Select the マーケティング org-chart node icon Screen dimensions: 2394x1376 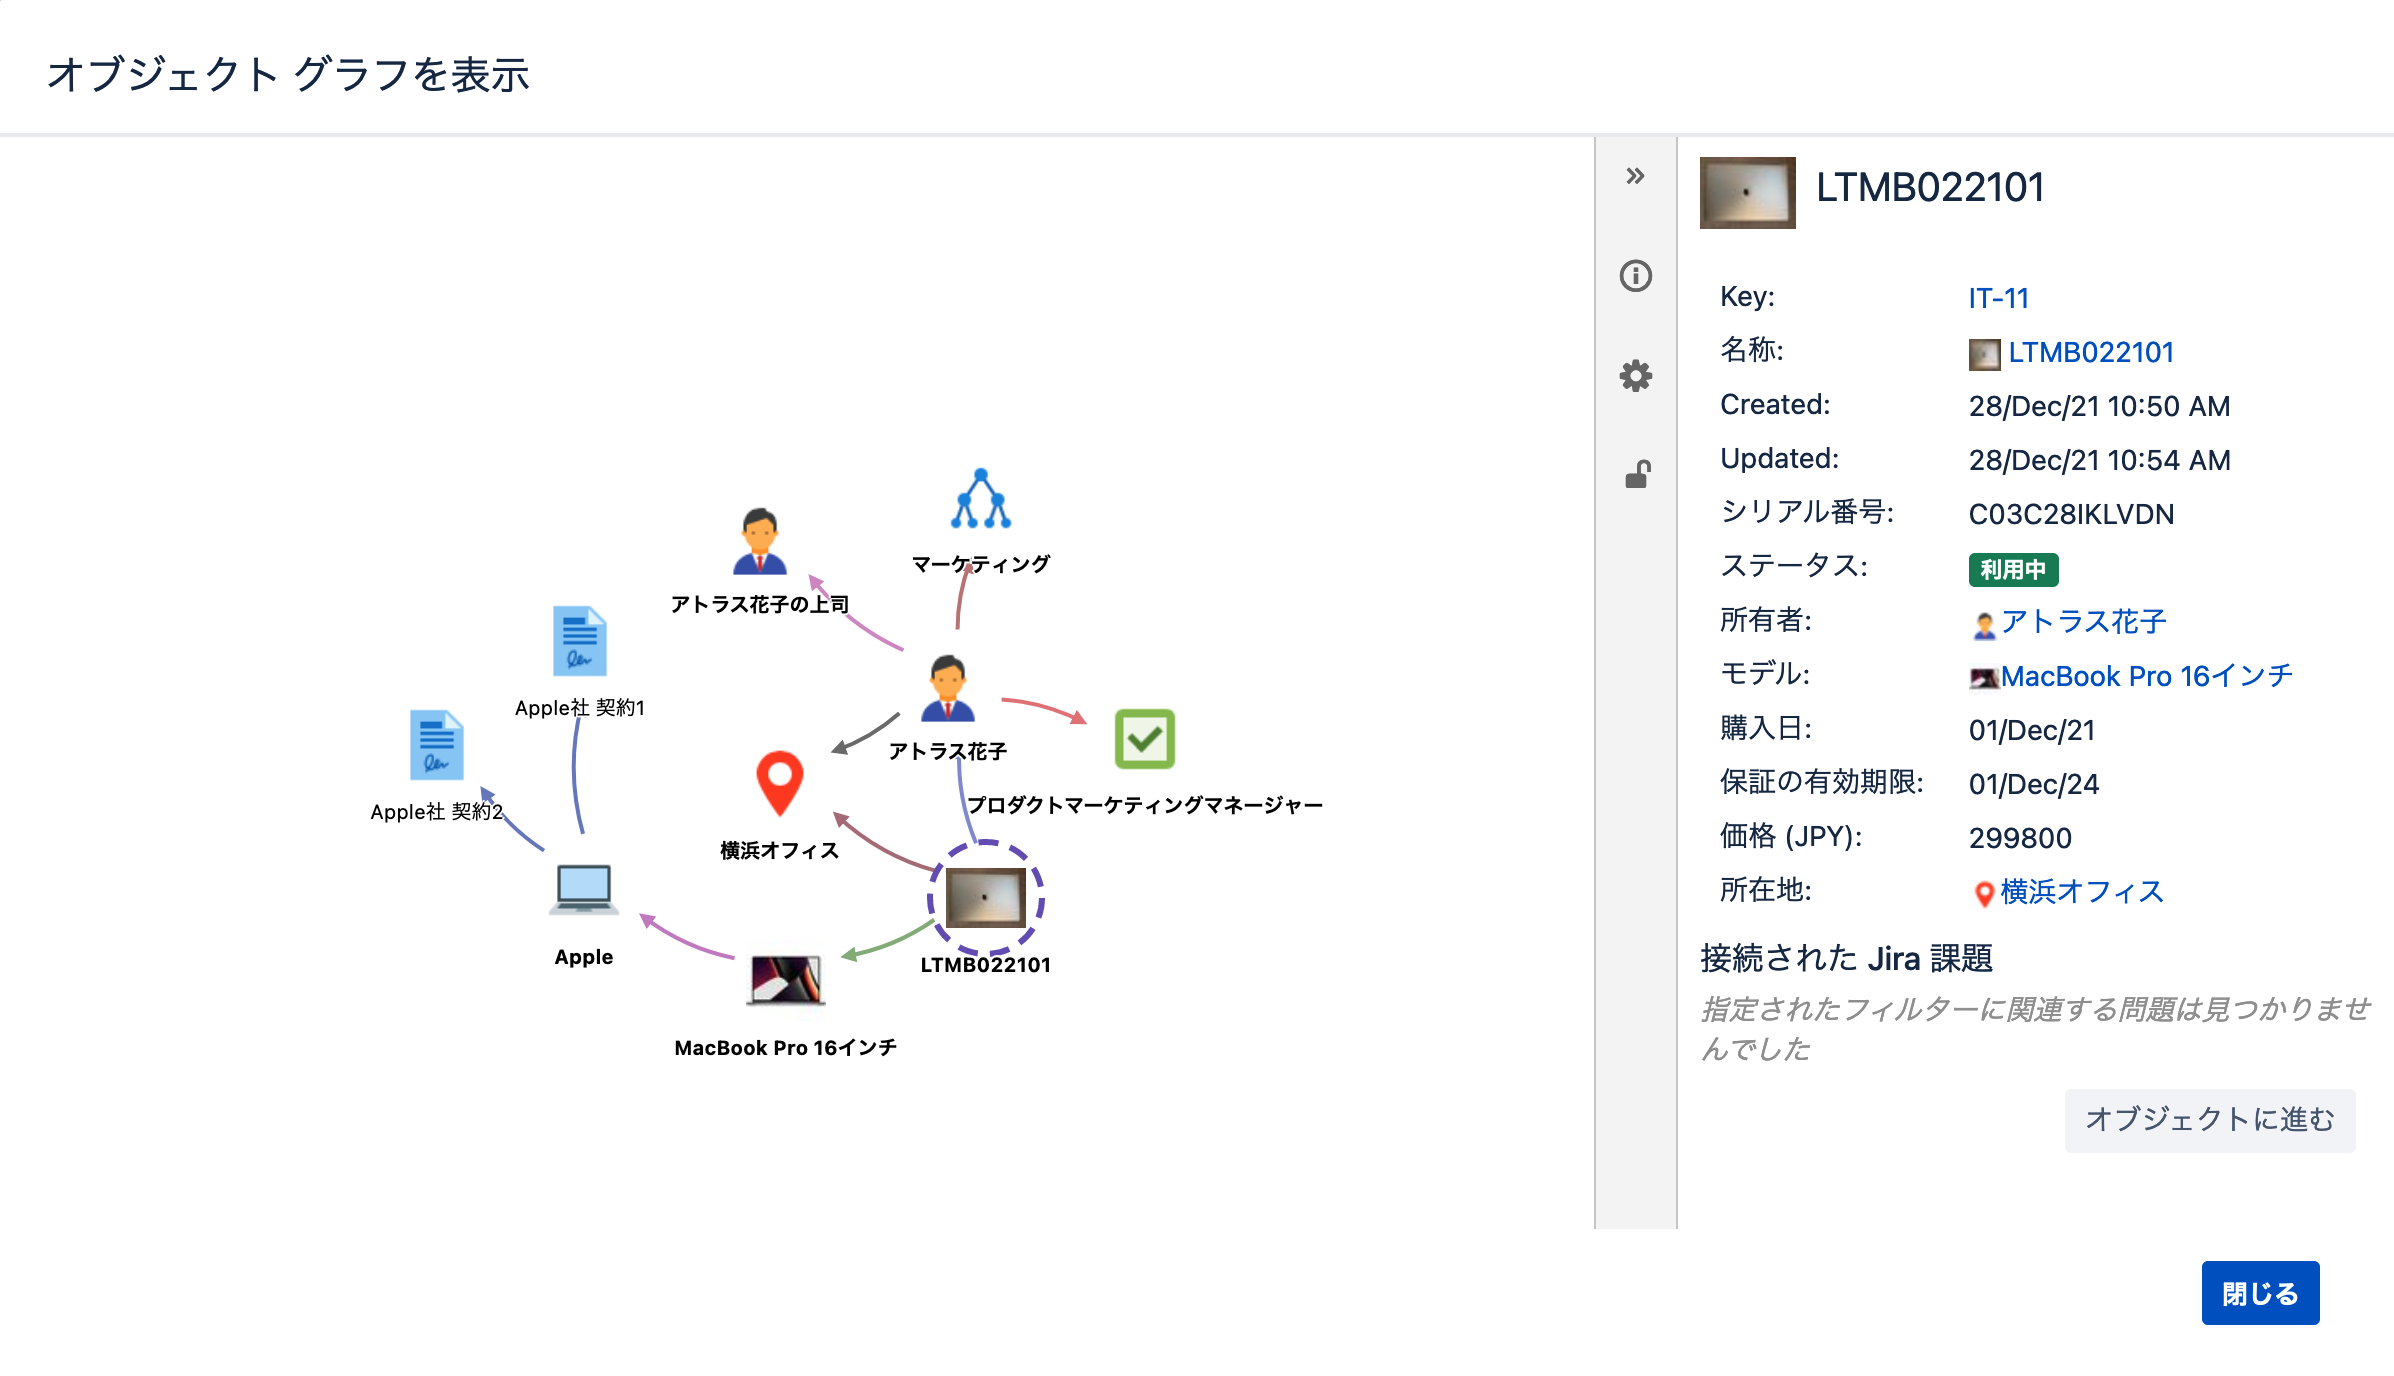[981, 498]
